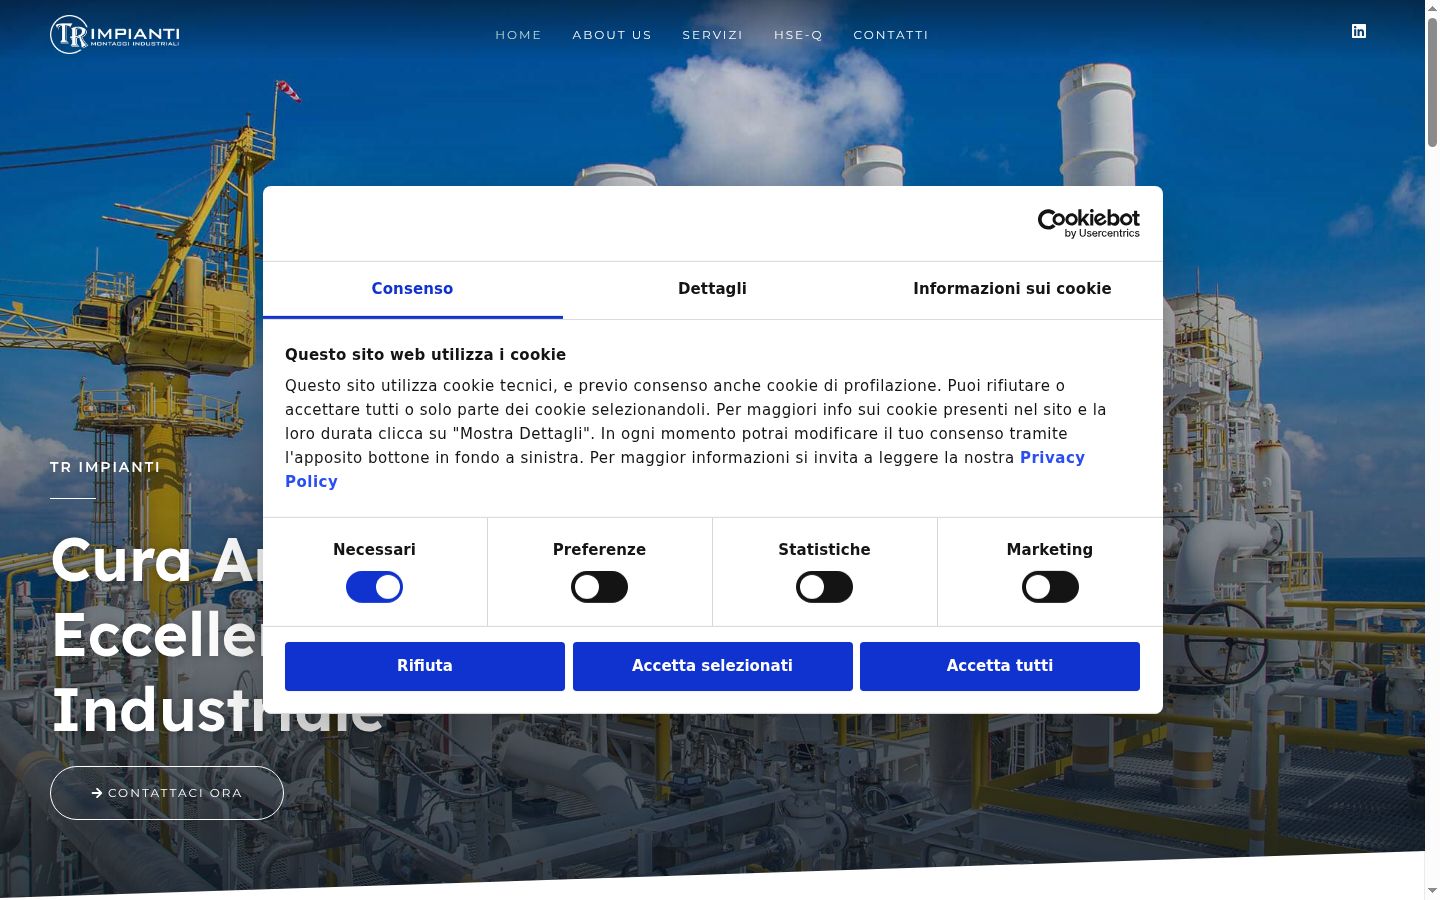1440x900 pixels.
Task: Open the Cookiebot by Usercentrics logo
Action: pos(1088,223)
